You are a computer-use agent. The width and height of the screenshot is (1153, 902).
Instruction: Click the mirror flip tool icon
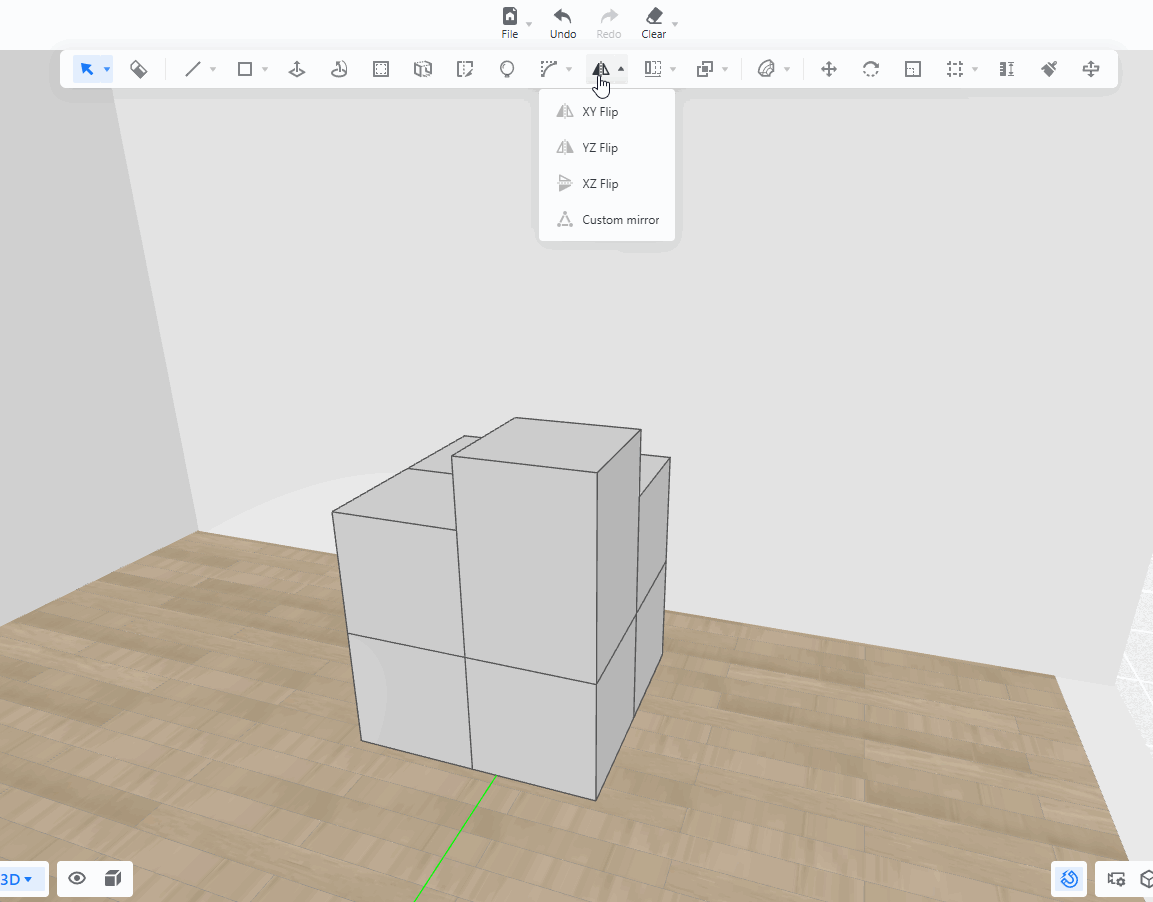click(601, 69)
